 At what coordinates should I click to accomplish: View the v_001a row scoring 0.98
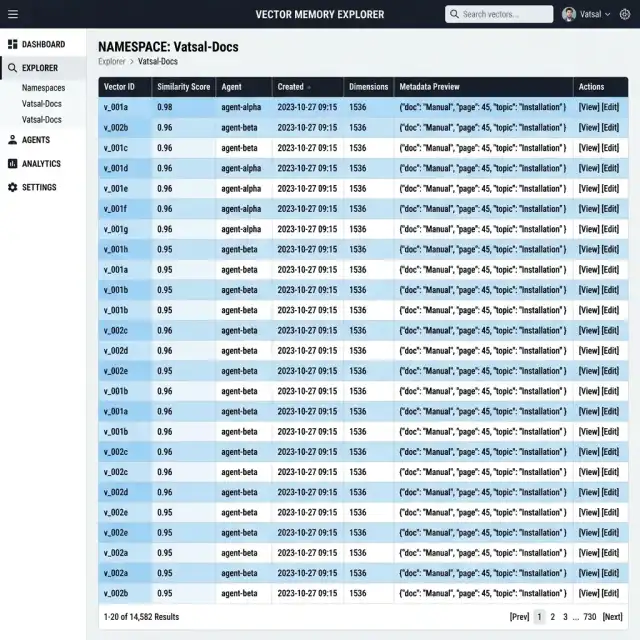click(x=589, y=107)
